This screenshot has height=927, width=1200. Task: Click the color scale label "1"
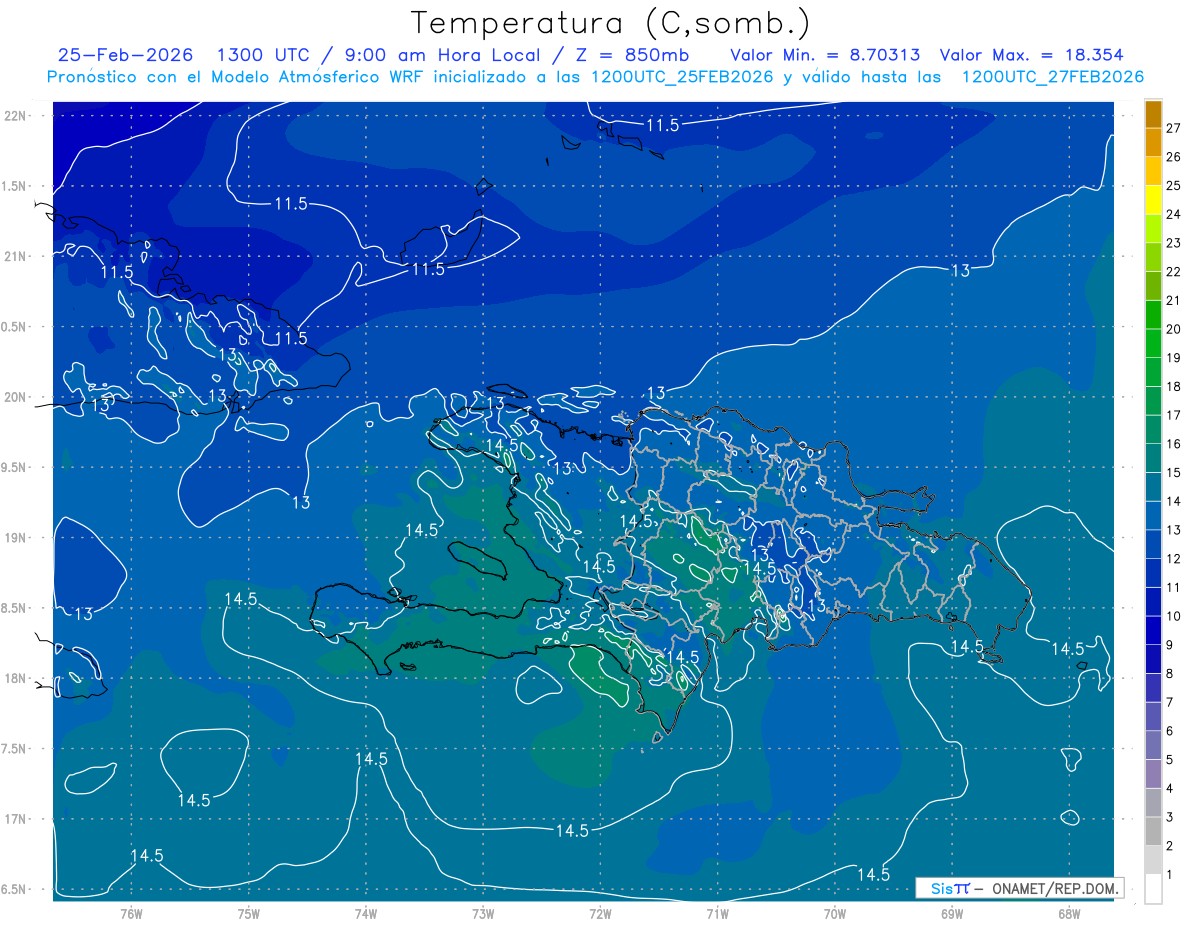[x=1169, y=875]
